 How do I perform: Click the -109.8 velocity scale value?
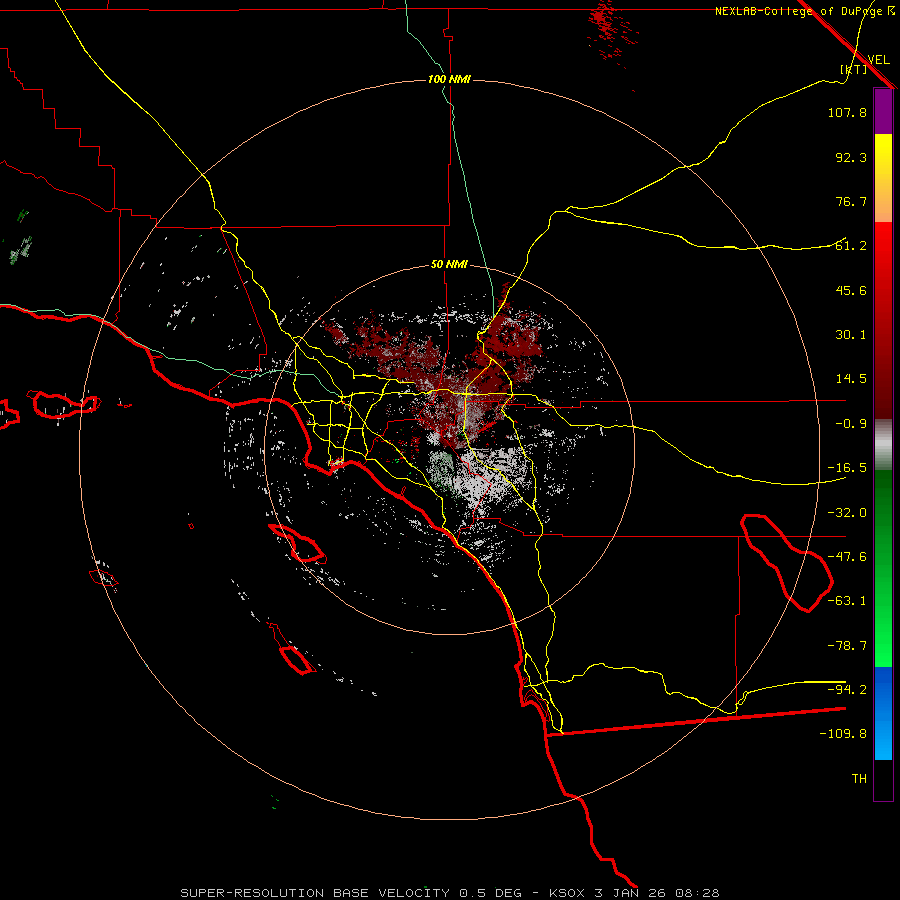point(843,734)
